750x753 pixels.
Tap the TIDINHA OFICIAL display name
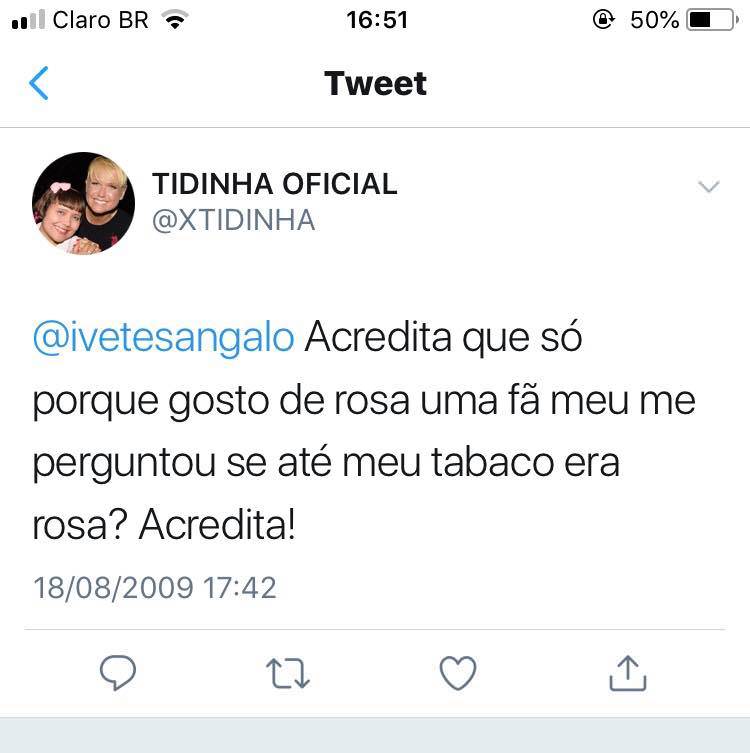[274, 184]
